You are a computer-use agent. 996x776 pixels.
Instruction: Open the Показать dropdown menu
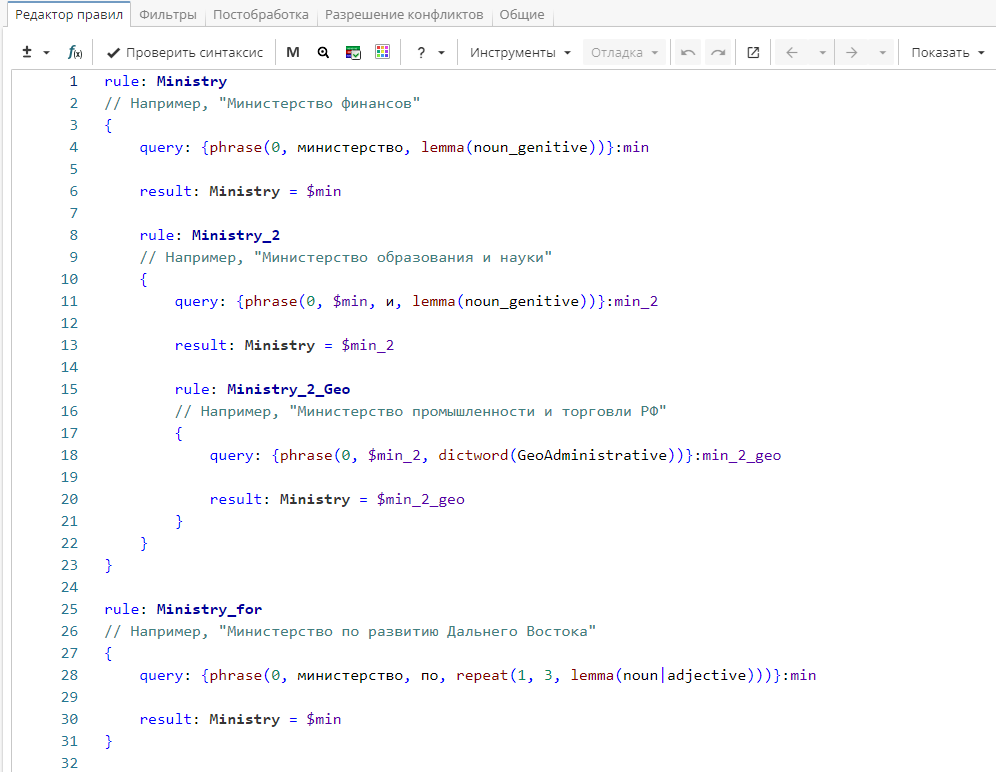coord(947,53)
